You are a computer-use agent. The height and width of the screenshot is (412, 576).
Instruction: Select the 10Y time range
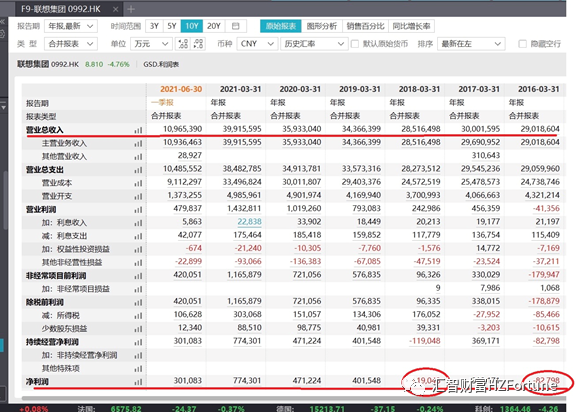tap(192, 26)
